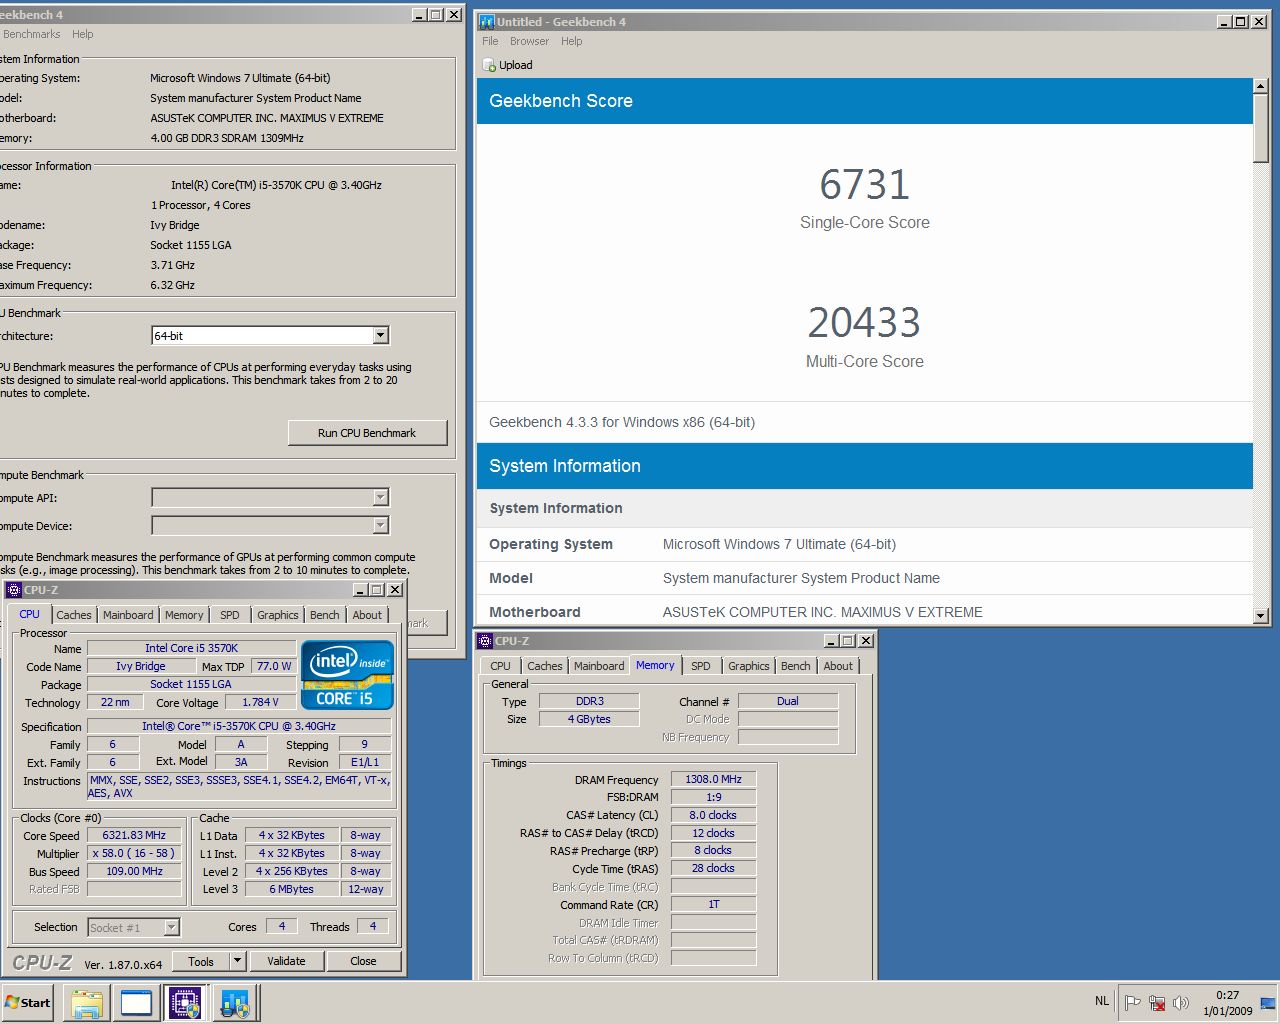Switch to Mainboard tab in CPU-Z Processor window
This screenshot has height=1024, width=1280.
pos(128,615)
